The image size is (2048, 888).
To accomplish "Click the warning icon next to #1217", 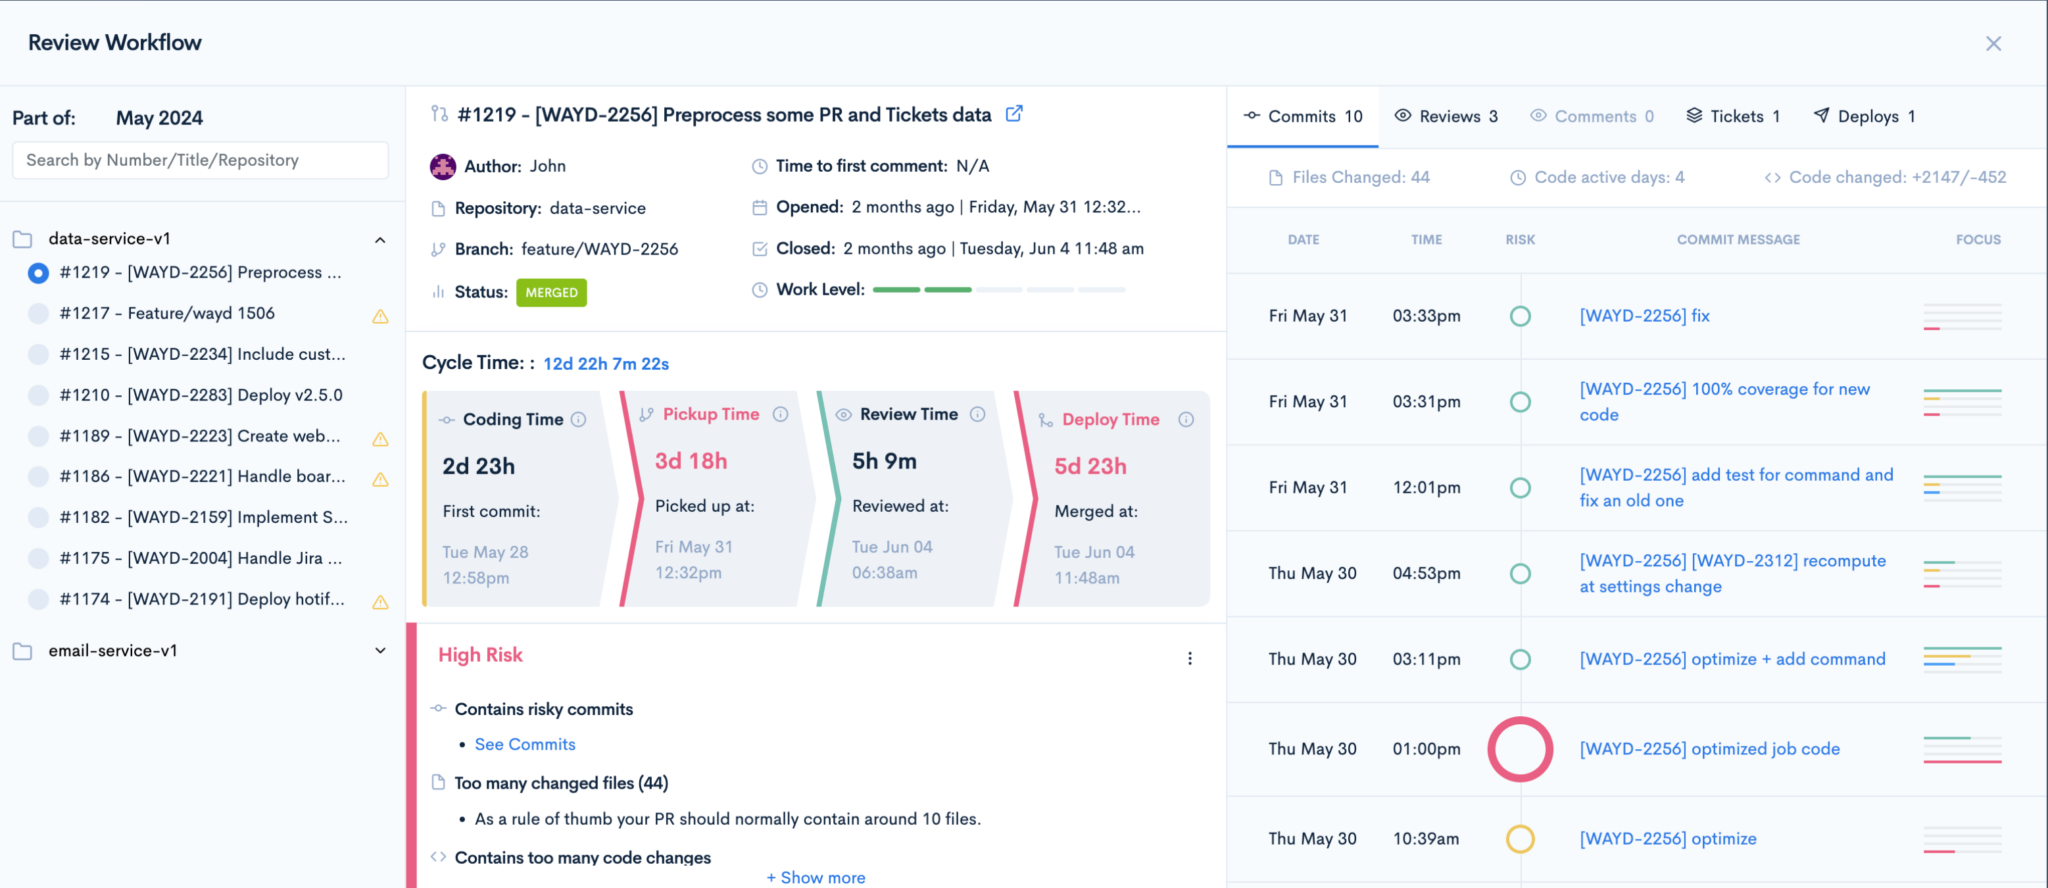I will (380, 317).
